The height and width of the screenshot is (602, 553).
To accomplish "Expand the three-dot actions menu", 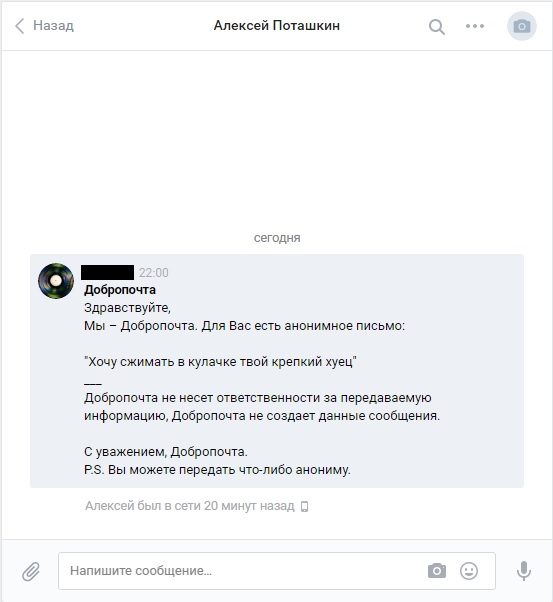I will 475,26.
